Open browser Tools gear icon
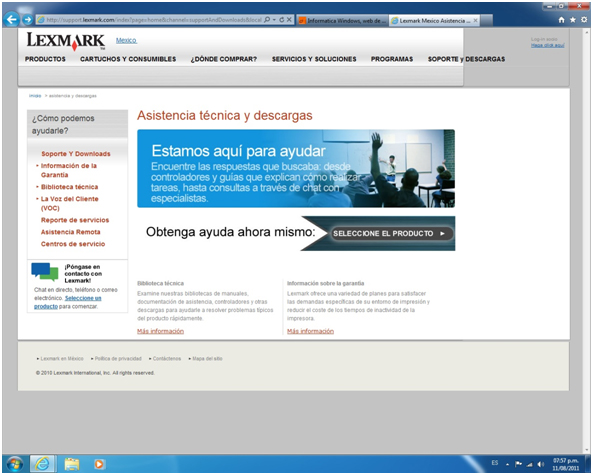 tap(584, 20)
